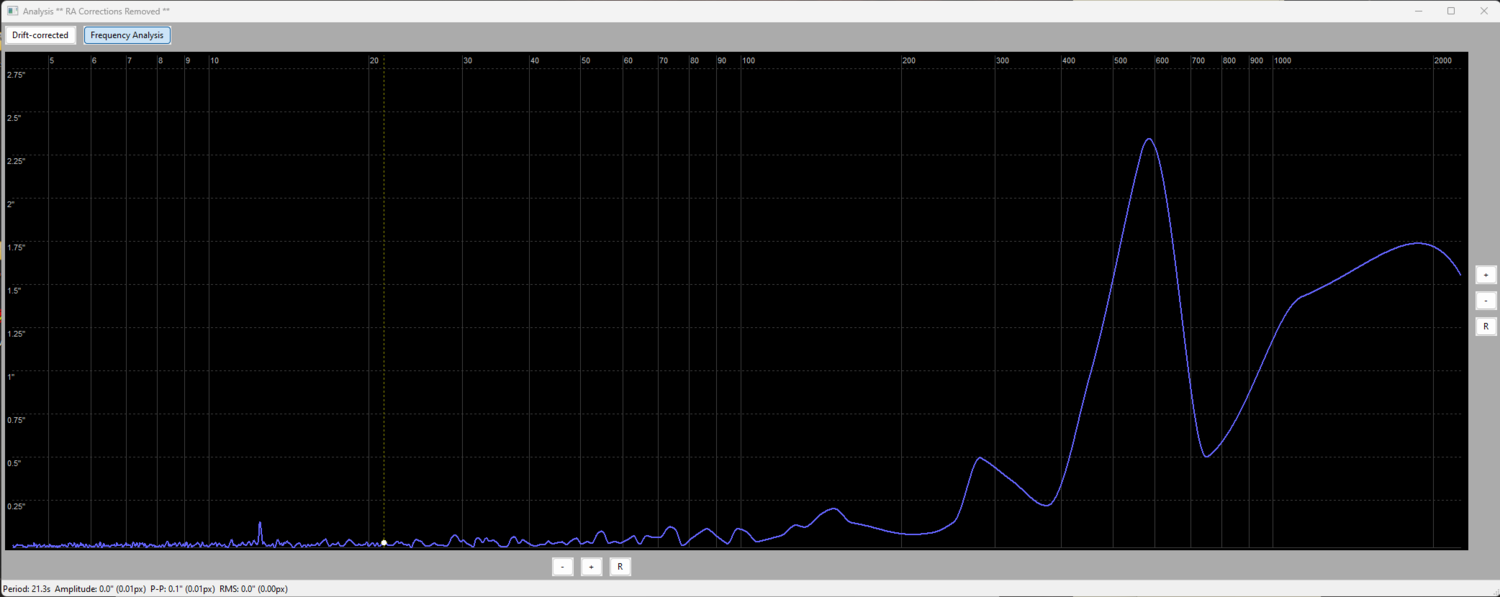The image size is (1500, 597).
Task: Click the white marker dot on the dotted cursor line
Action: click(x=383, y=542)
